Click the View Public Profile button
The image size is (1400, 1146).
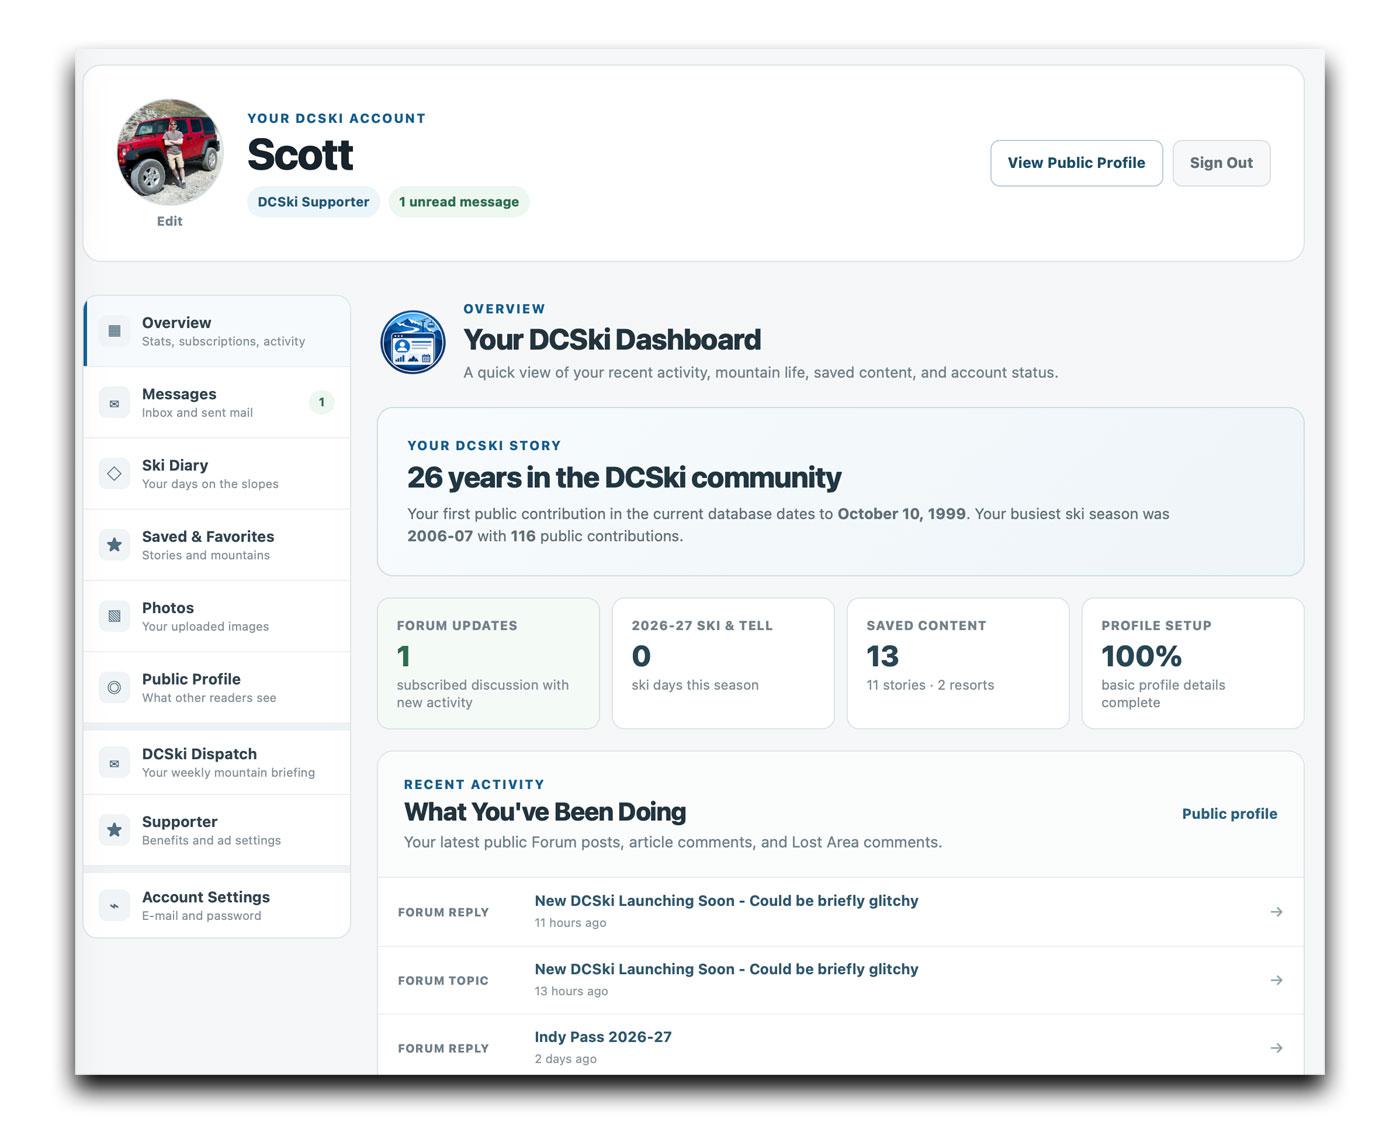pos(1076,163)
